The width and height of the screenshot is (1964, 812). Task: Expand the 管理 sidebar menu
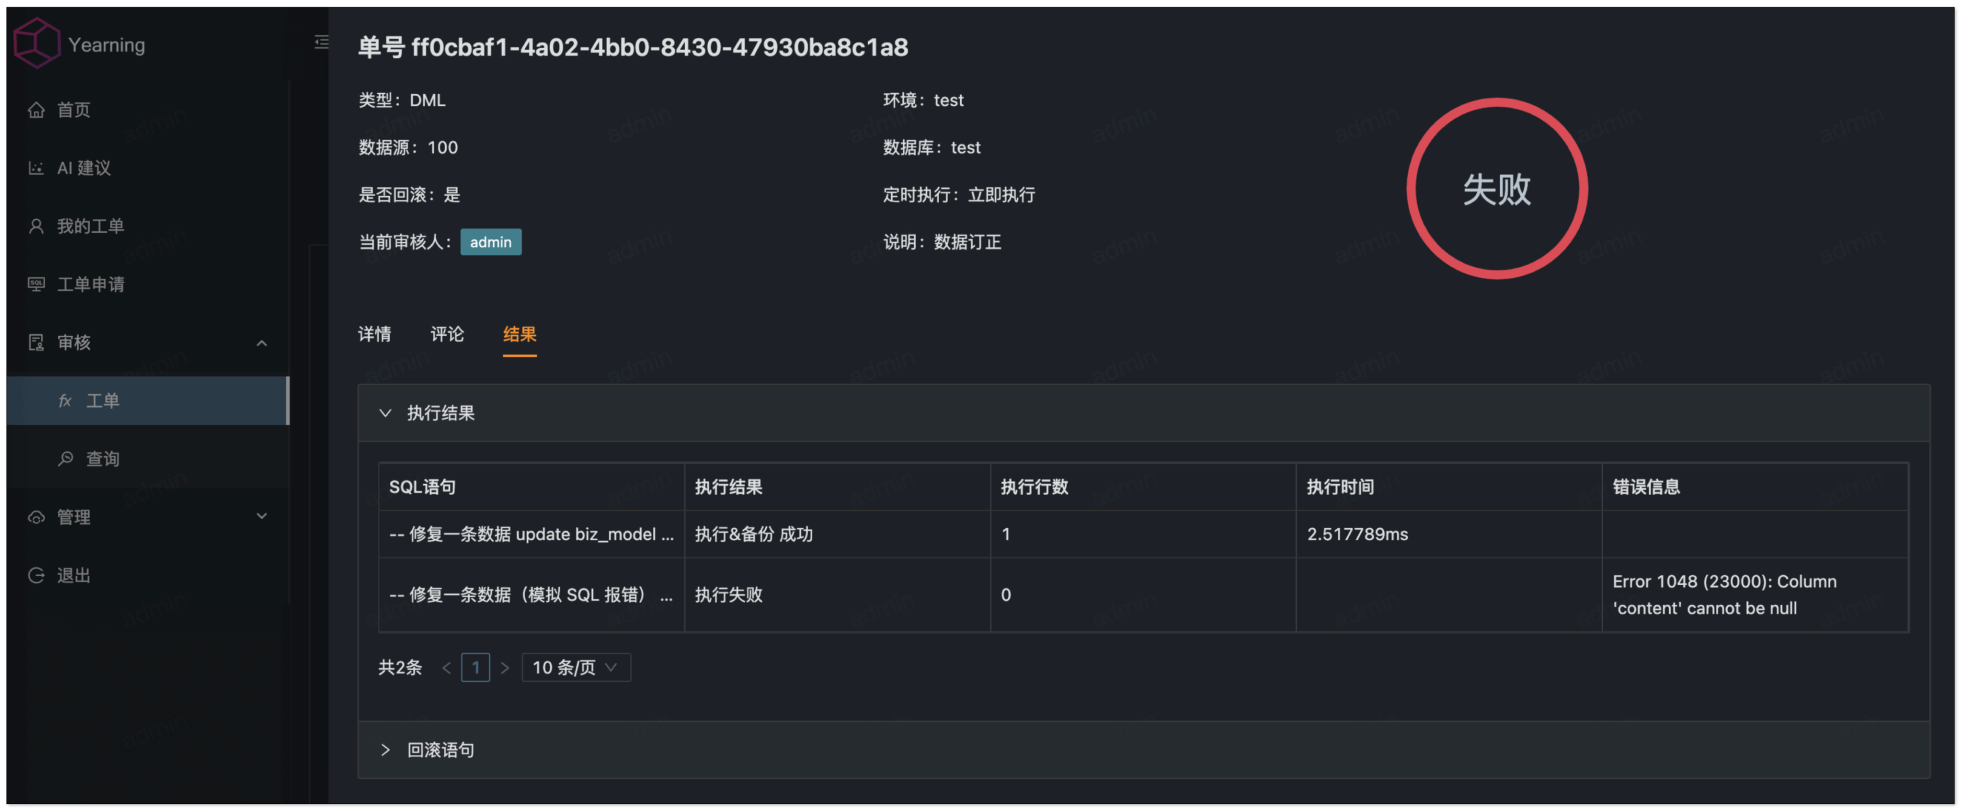[262, 517]
